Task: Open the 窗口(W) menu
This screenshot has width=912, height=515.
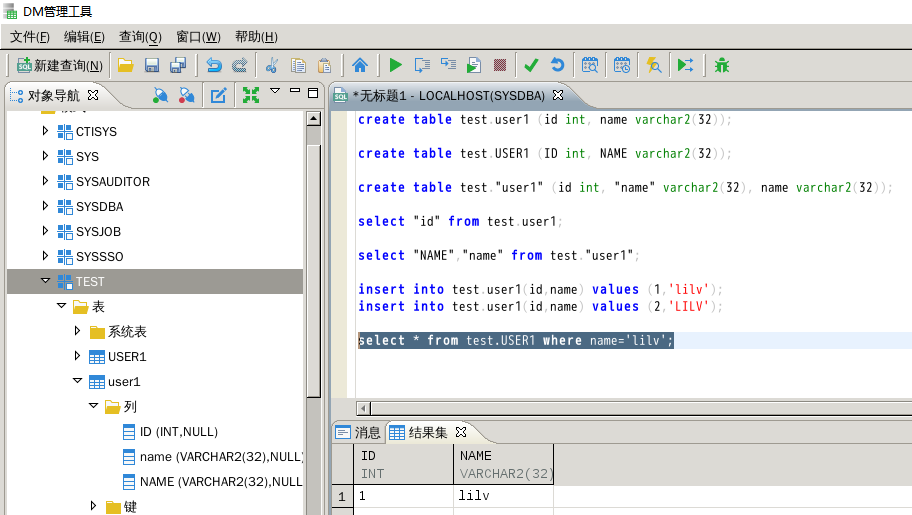Action: pyautogui.click(x=198, y=37)
